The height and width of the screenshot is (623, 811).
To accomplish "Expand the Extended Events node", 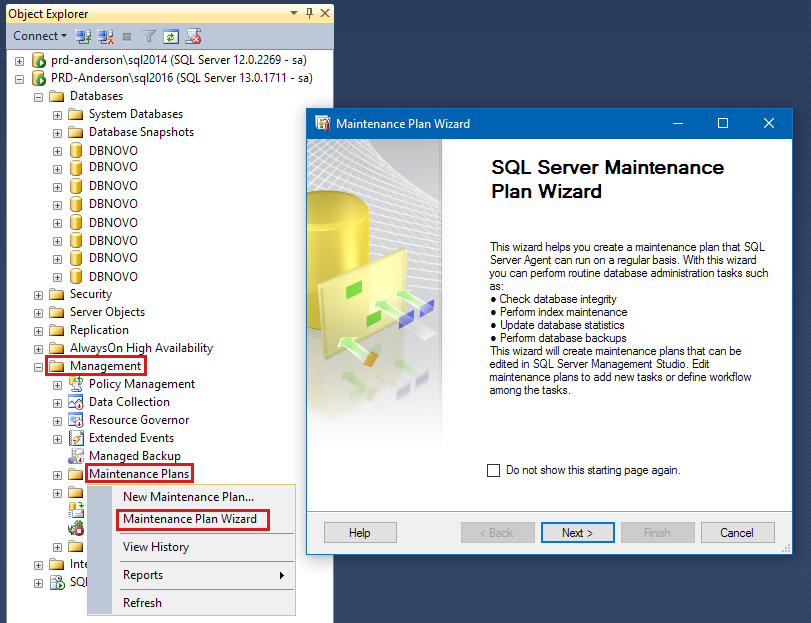I will tap(57, 439).
